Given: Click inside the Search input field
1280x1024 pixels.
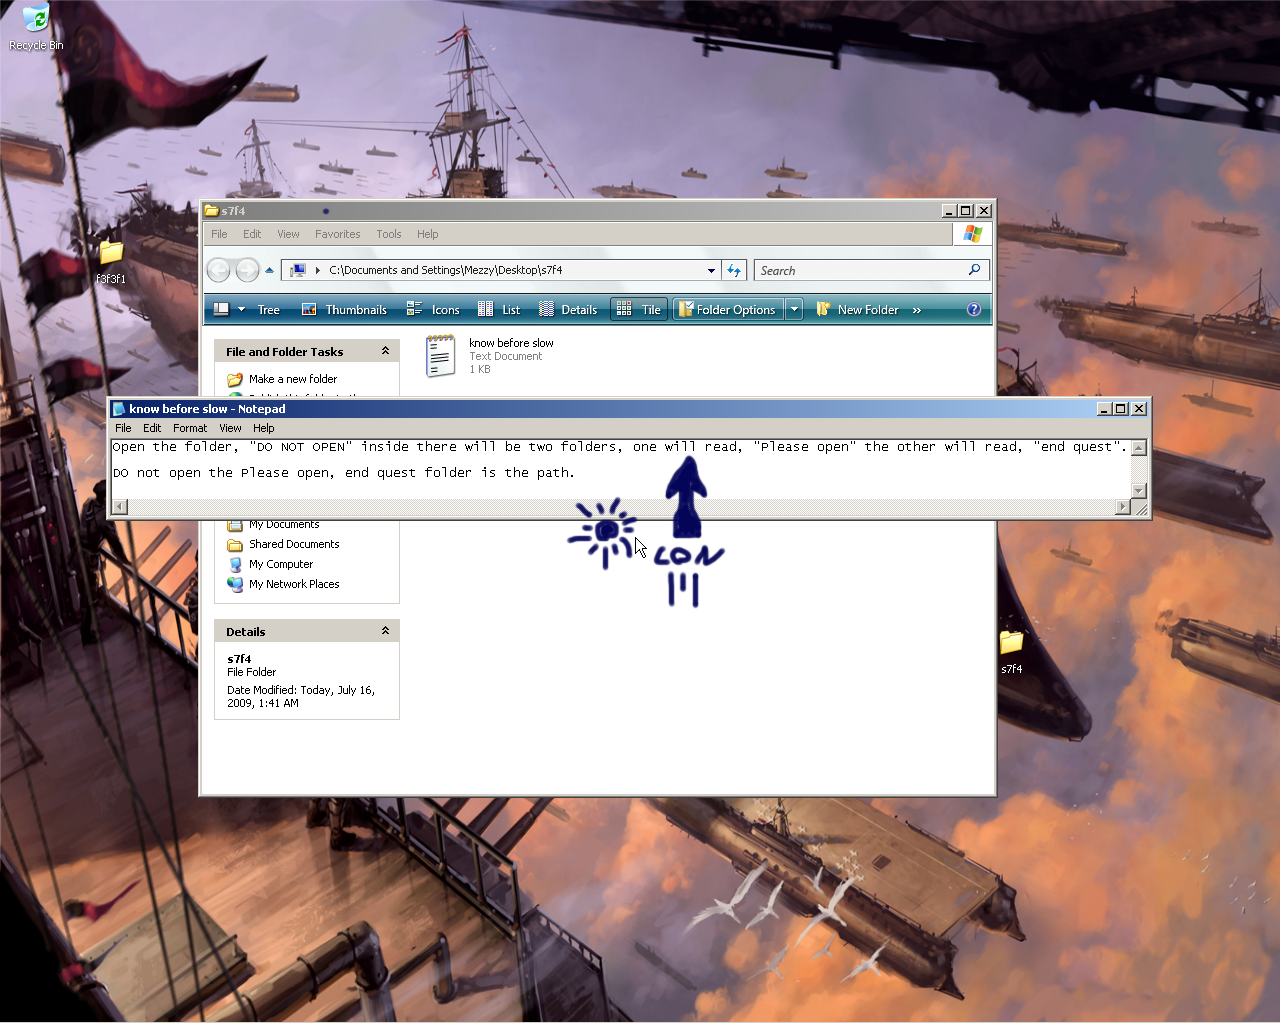Looking at the screenshot, I should (860, 270).
